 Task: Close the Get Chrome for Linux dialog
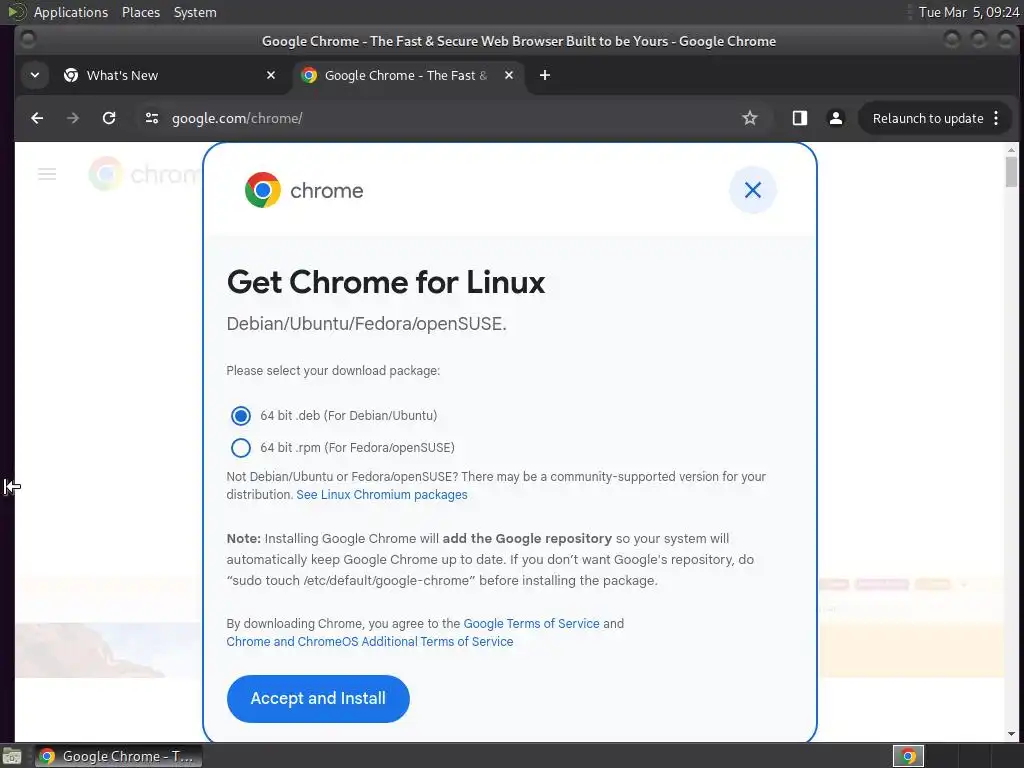pos(752,190)
